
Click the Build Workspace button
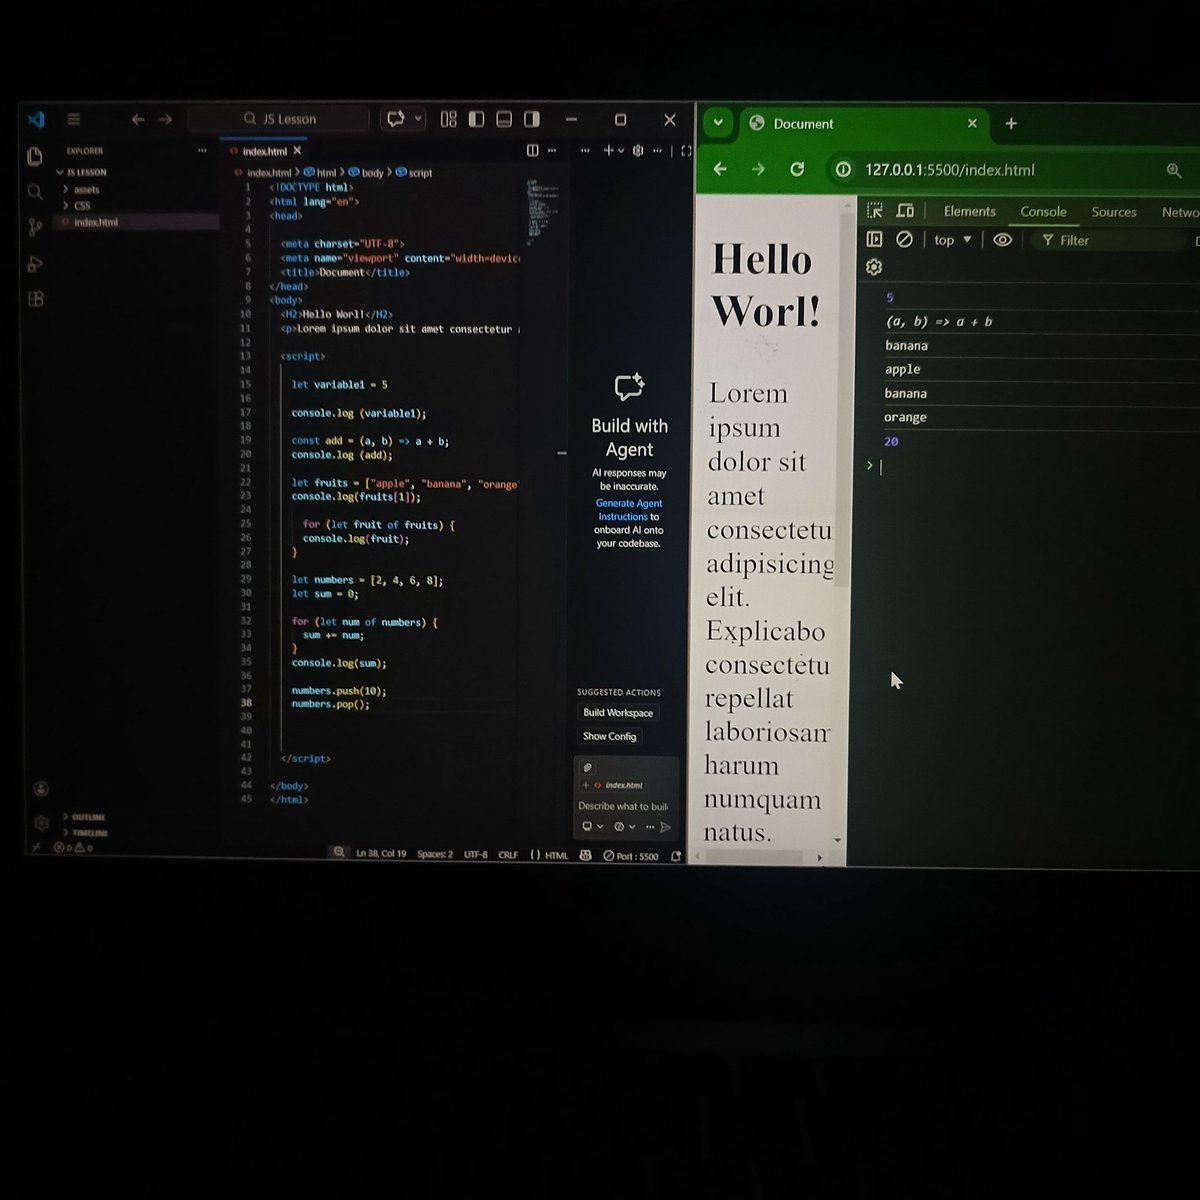coord(618,713)
